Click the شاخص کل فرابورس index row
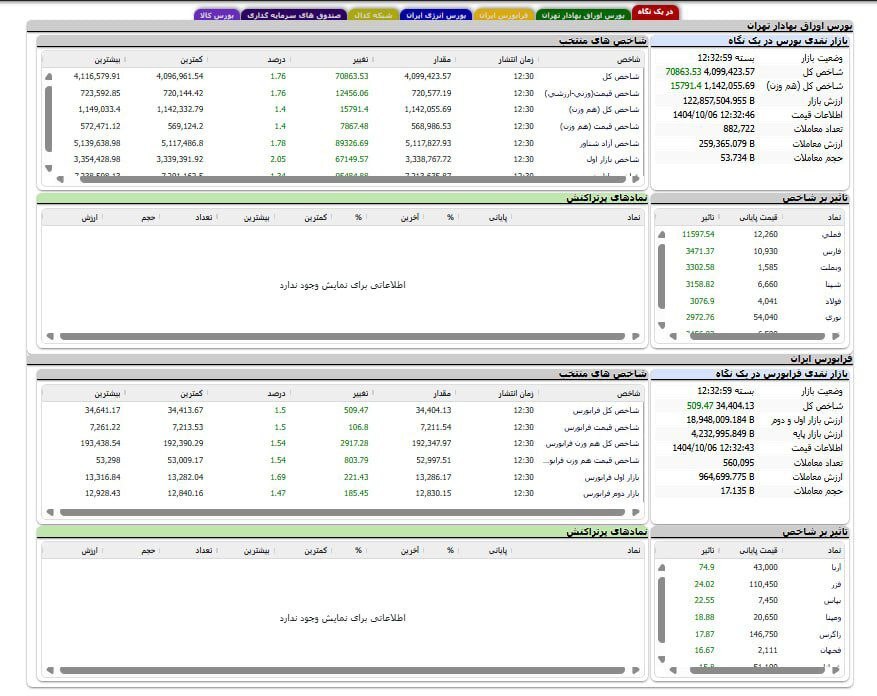Image resolution: width=877 pixels, height=696 pixels. point(606,410)
